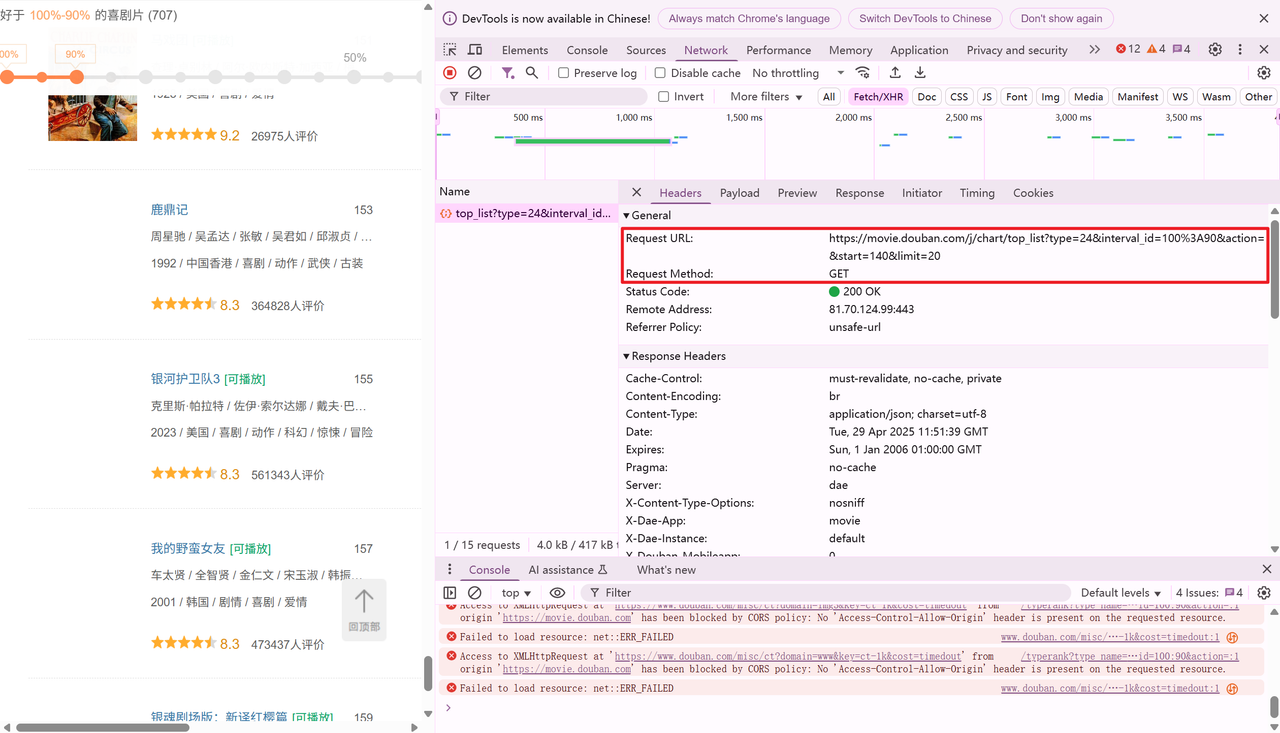The width and height of the screenshot is (1280, 733).
Task: Select the All request type filter
Action: coord(829,97)
